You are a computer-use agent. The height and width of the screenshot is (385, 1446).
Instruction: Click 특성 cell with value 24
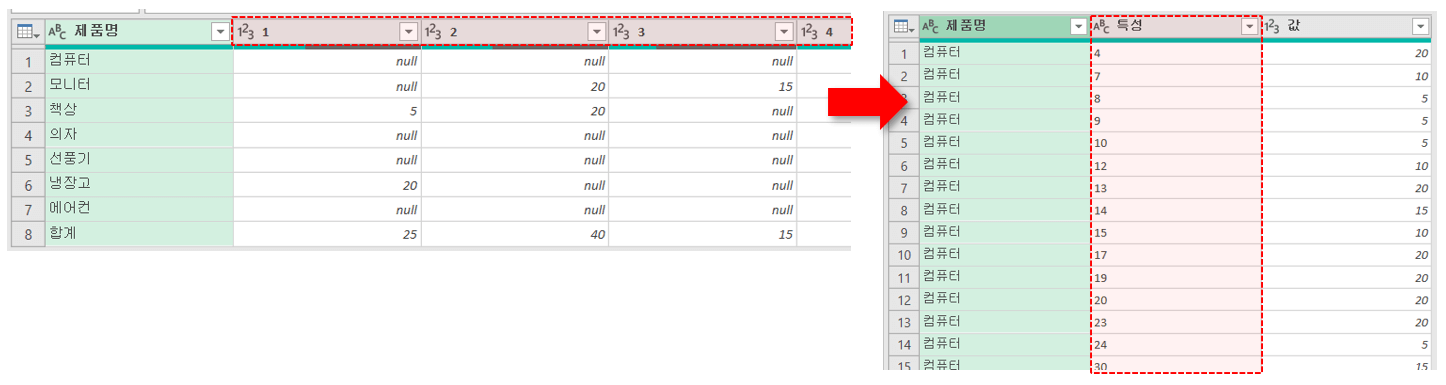(x=1175, y=345)
